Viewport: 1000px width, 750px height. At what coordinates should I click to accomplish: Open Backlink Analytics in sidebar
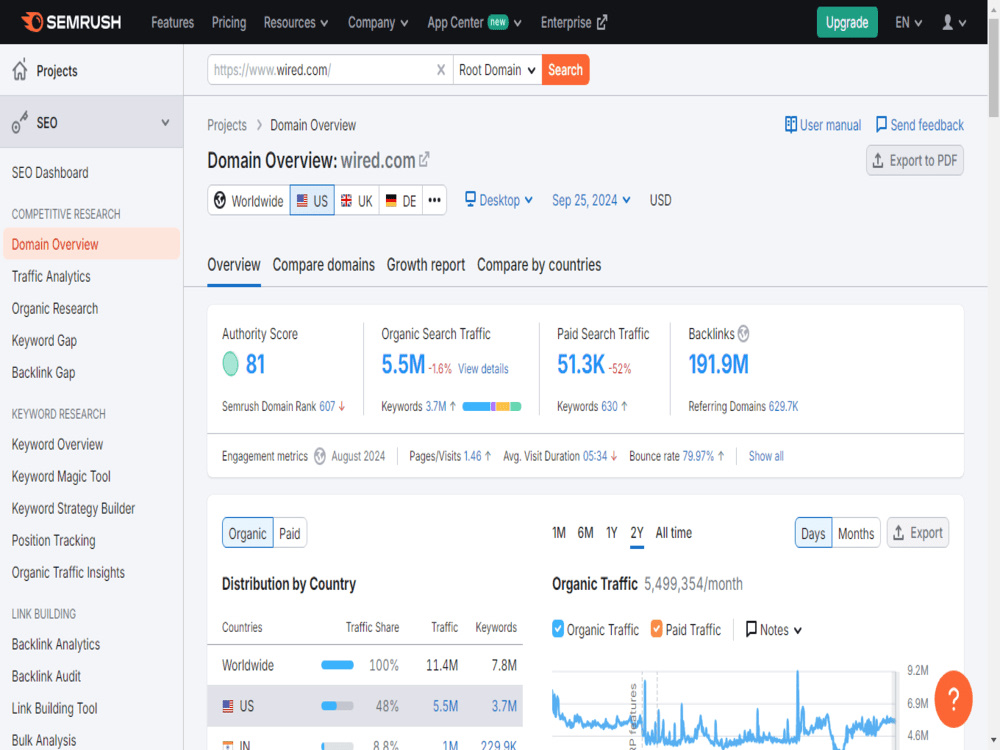pos(55,644)
